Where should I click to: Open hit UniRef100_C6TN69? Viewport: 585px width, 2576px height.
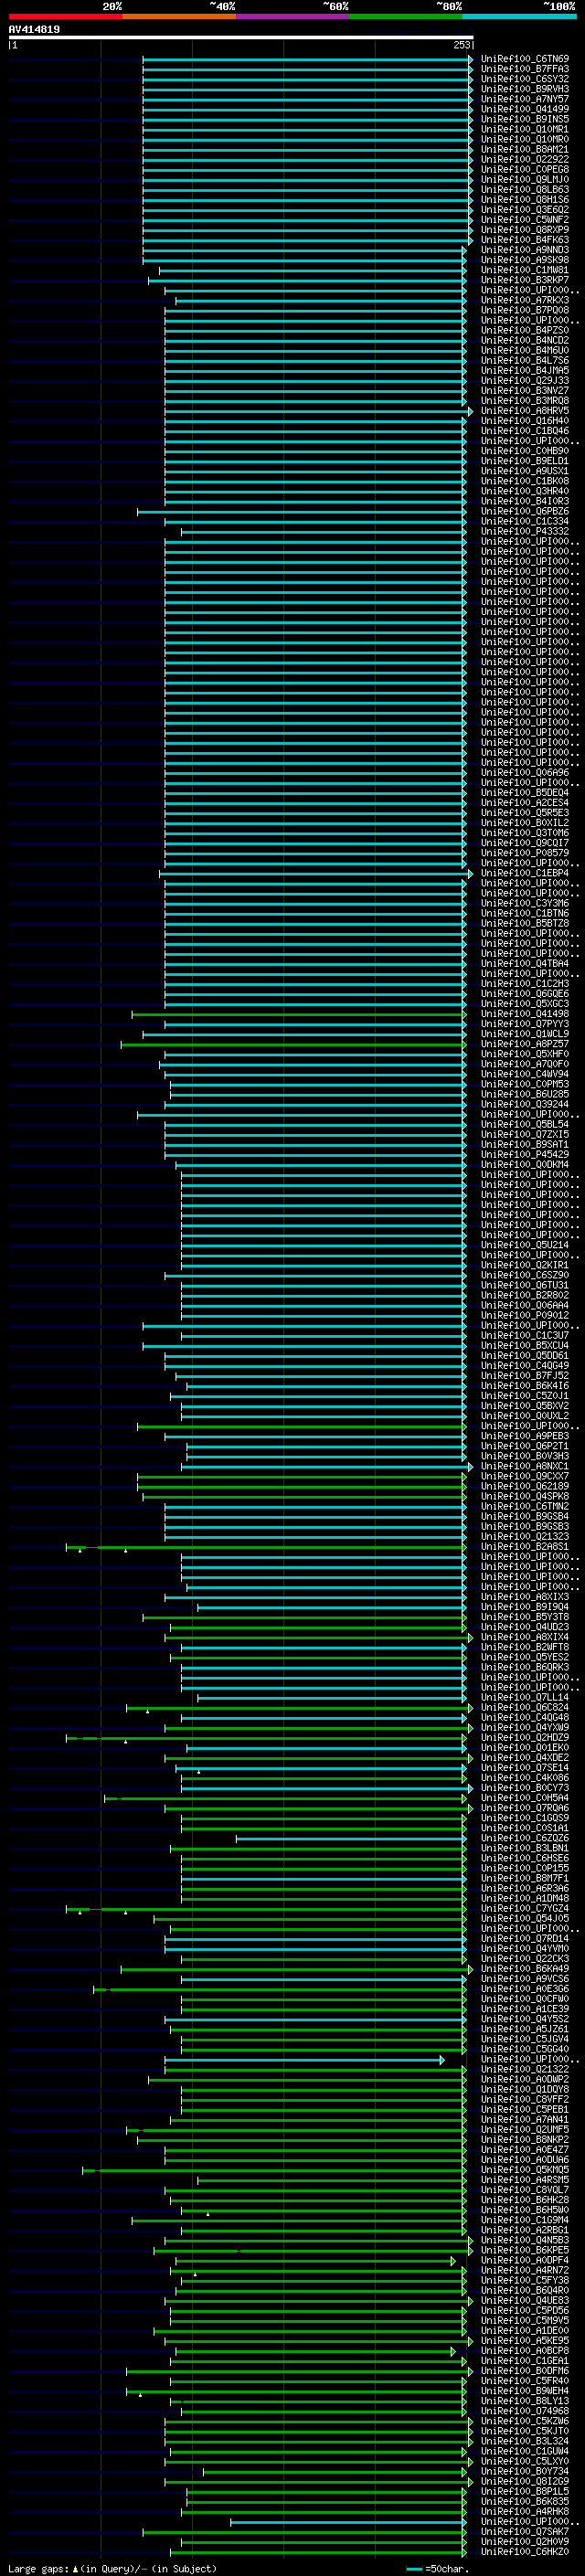pos(525,59)
